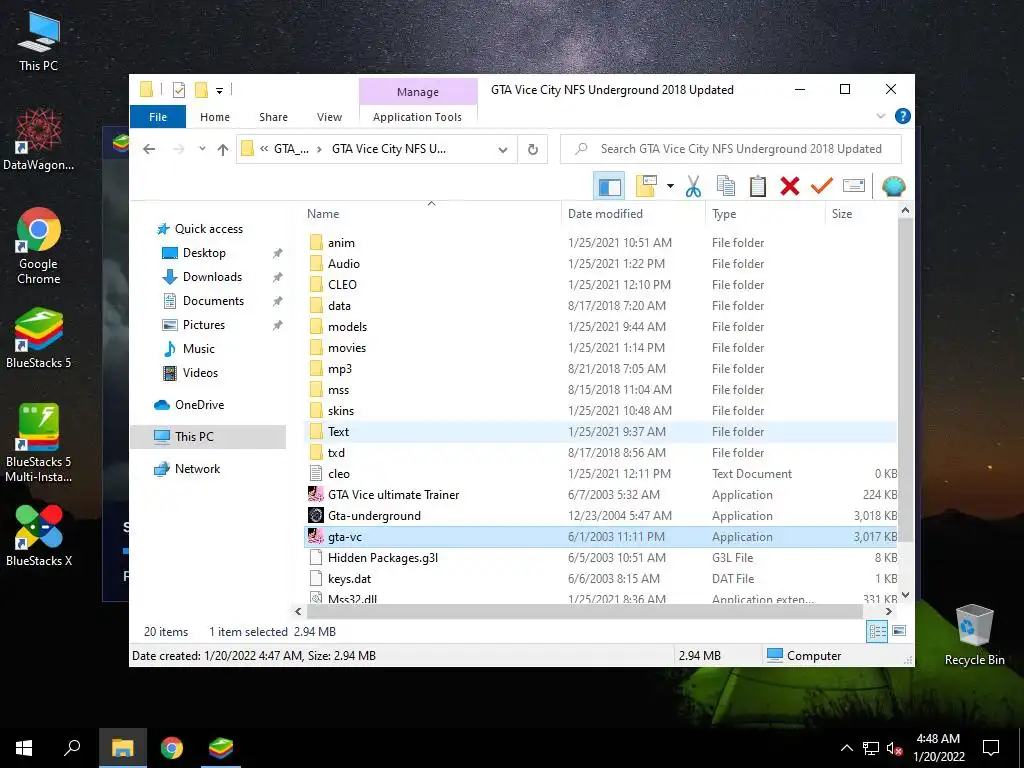Click the folder view options toolbar icon

[x=646, y=187]
